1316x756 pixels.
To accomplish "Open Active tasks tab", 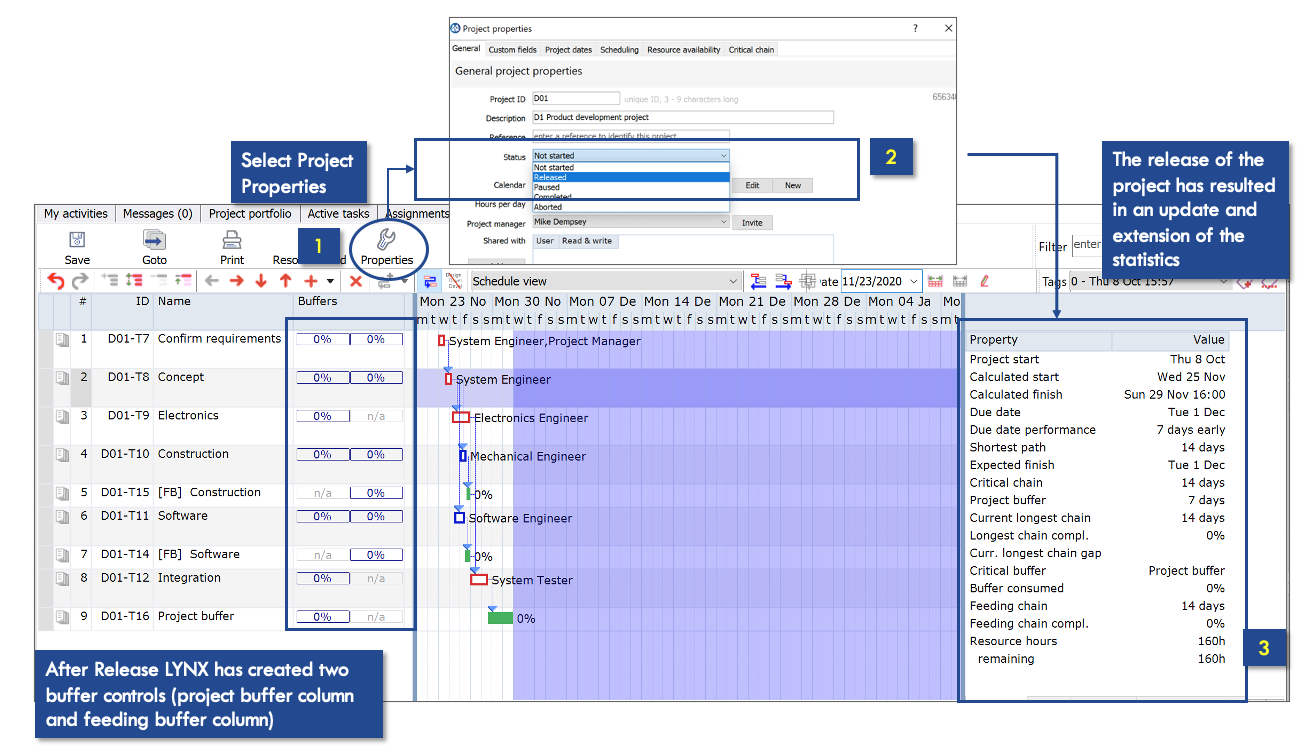I will 338,213.
